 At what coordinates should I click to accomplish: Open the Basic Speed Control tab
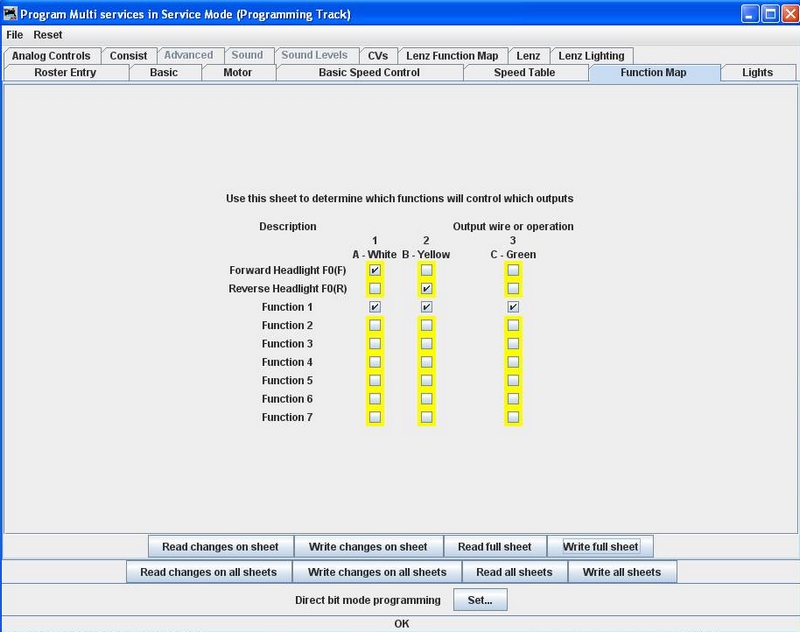tap(369, 72)
